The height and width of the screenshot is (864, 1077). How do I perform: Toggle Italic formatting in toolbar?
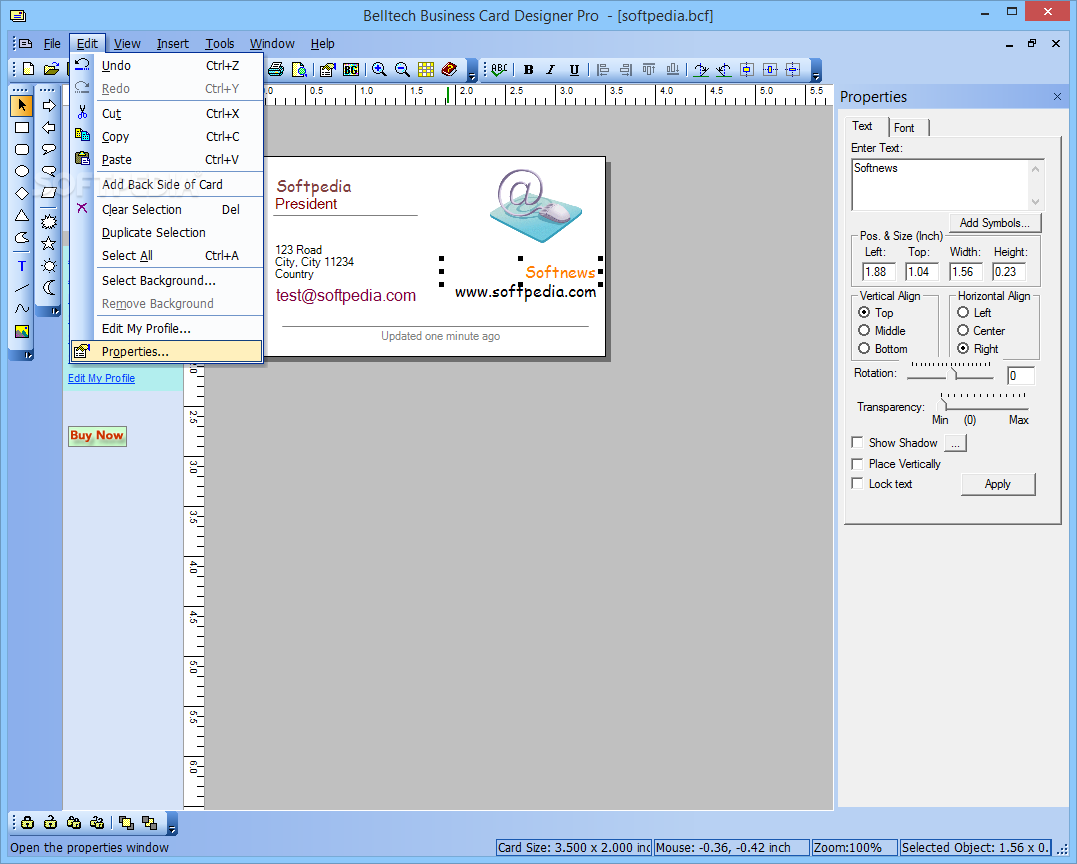(551, 69)
